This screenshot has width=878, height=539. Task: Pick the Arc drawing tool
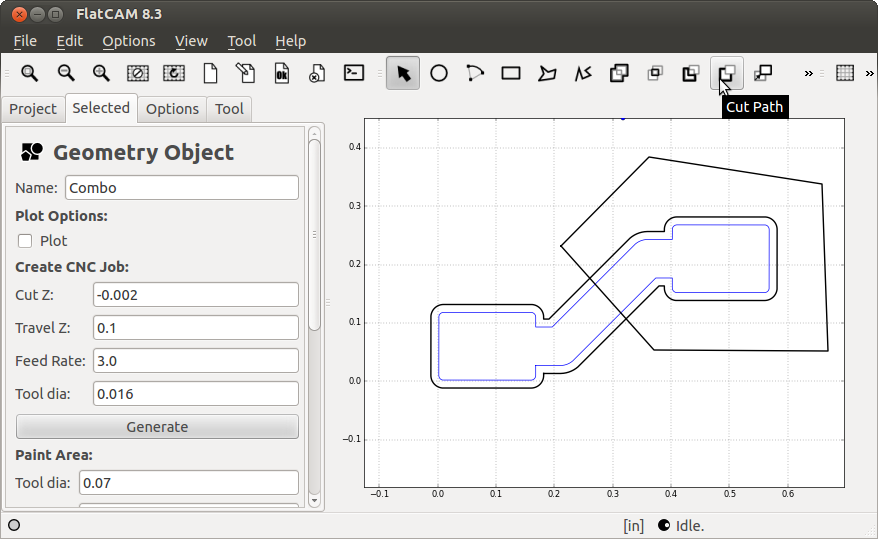[475, 73]
